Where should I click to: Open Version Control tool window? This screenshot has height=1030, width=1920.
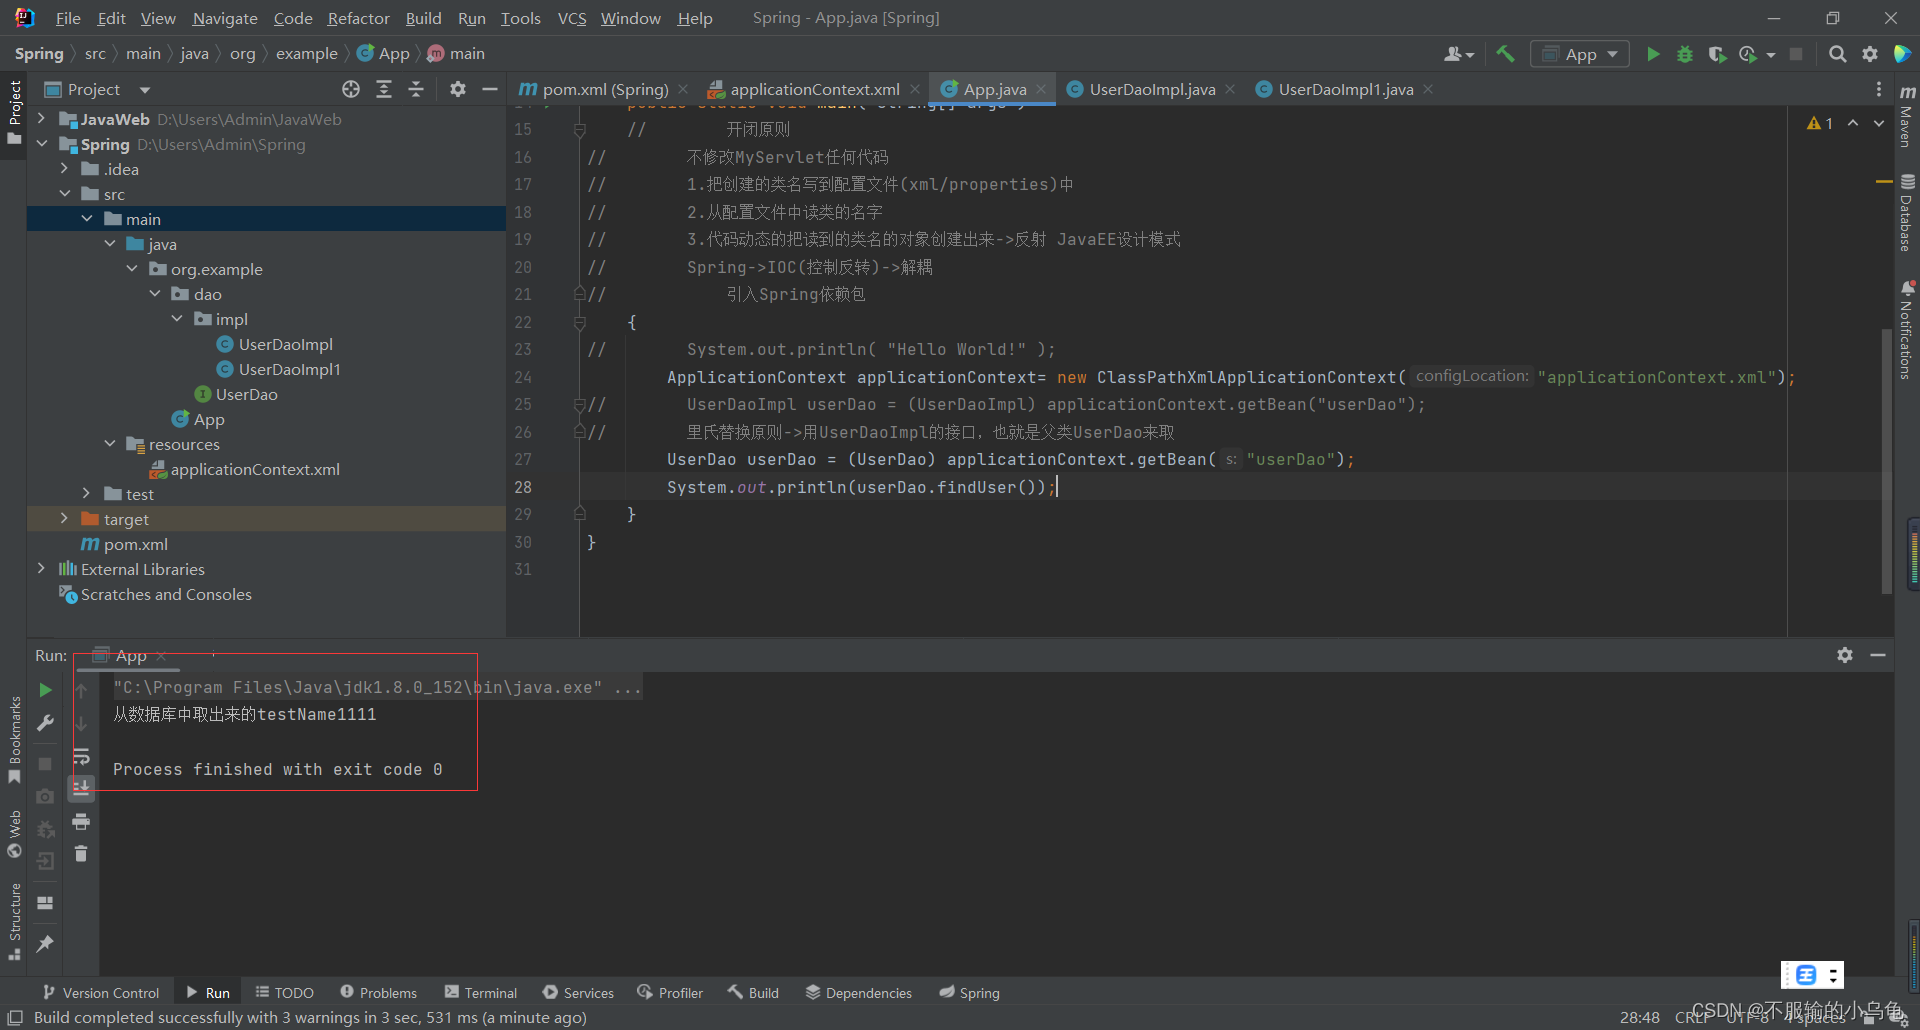[x=101, y=993]
